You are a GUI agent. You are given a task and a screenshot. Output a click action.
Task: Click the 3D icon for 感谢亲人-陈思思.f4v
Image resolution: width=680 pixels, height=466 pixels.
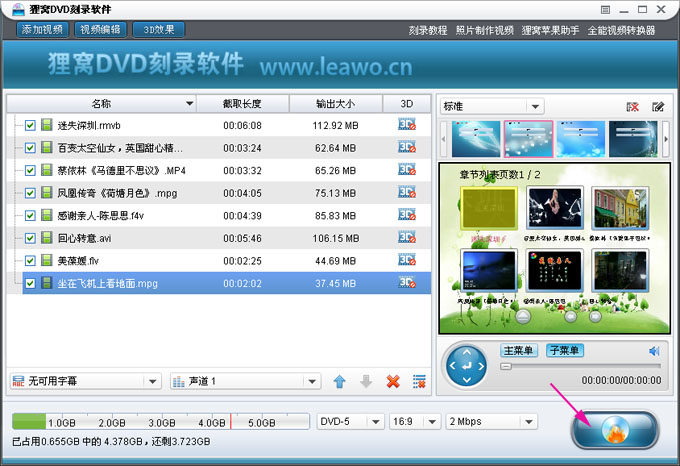click(x=407, y=215)
